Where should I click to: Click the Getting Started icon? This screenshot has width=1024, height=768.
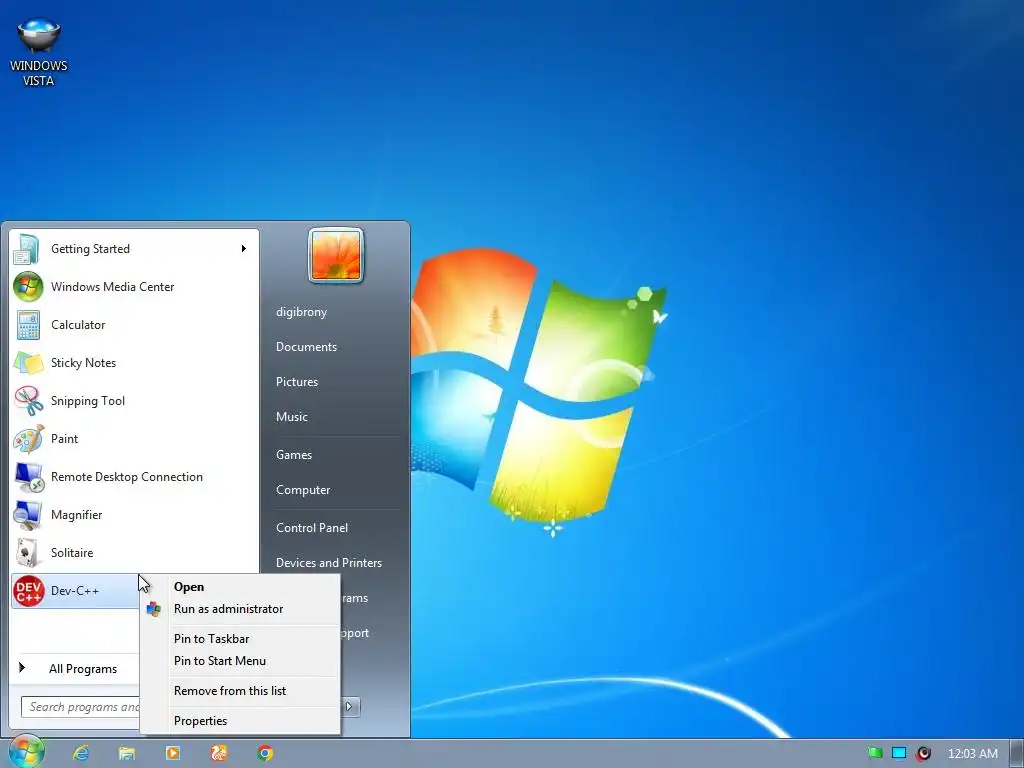[28, 249]
